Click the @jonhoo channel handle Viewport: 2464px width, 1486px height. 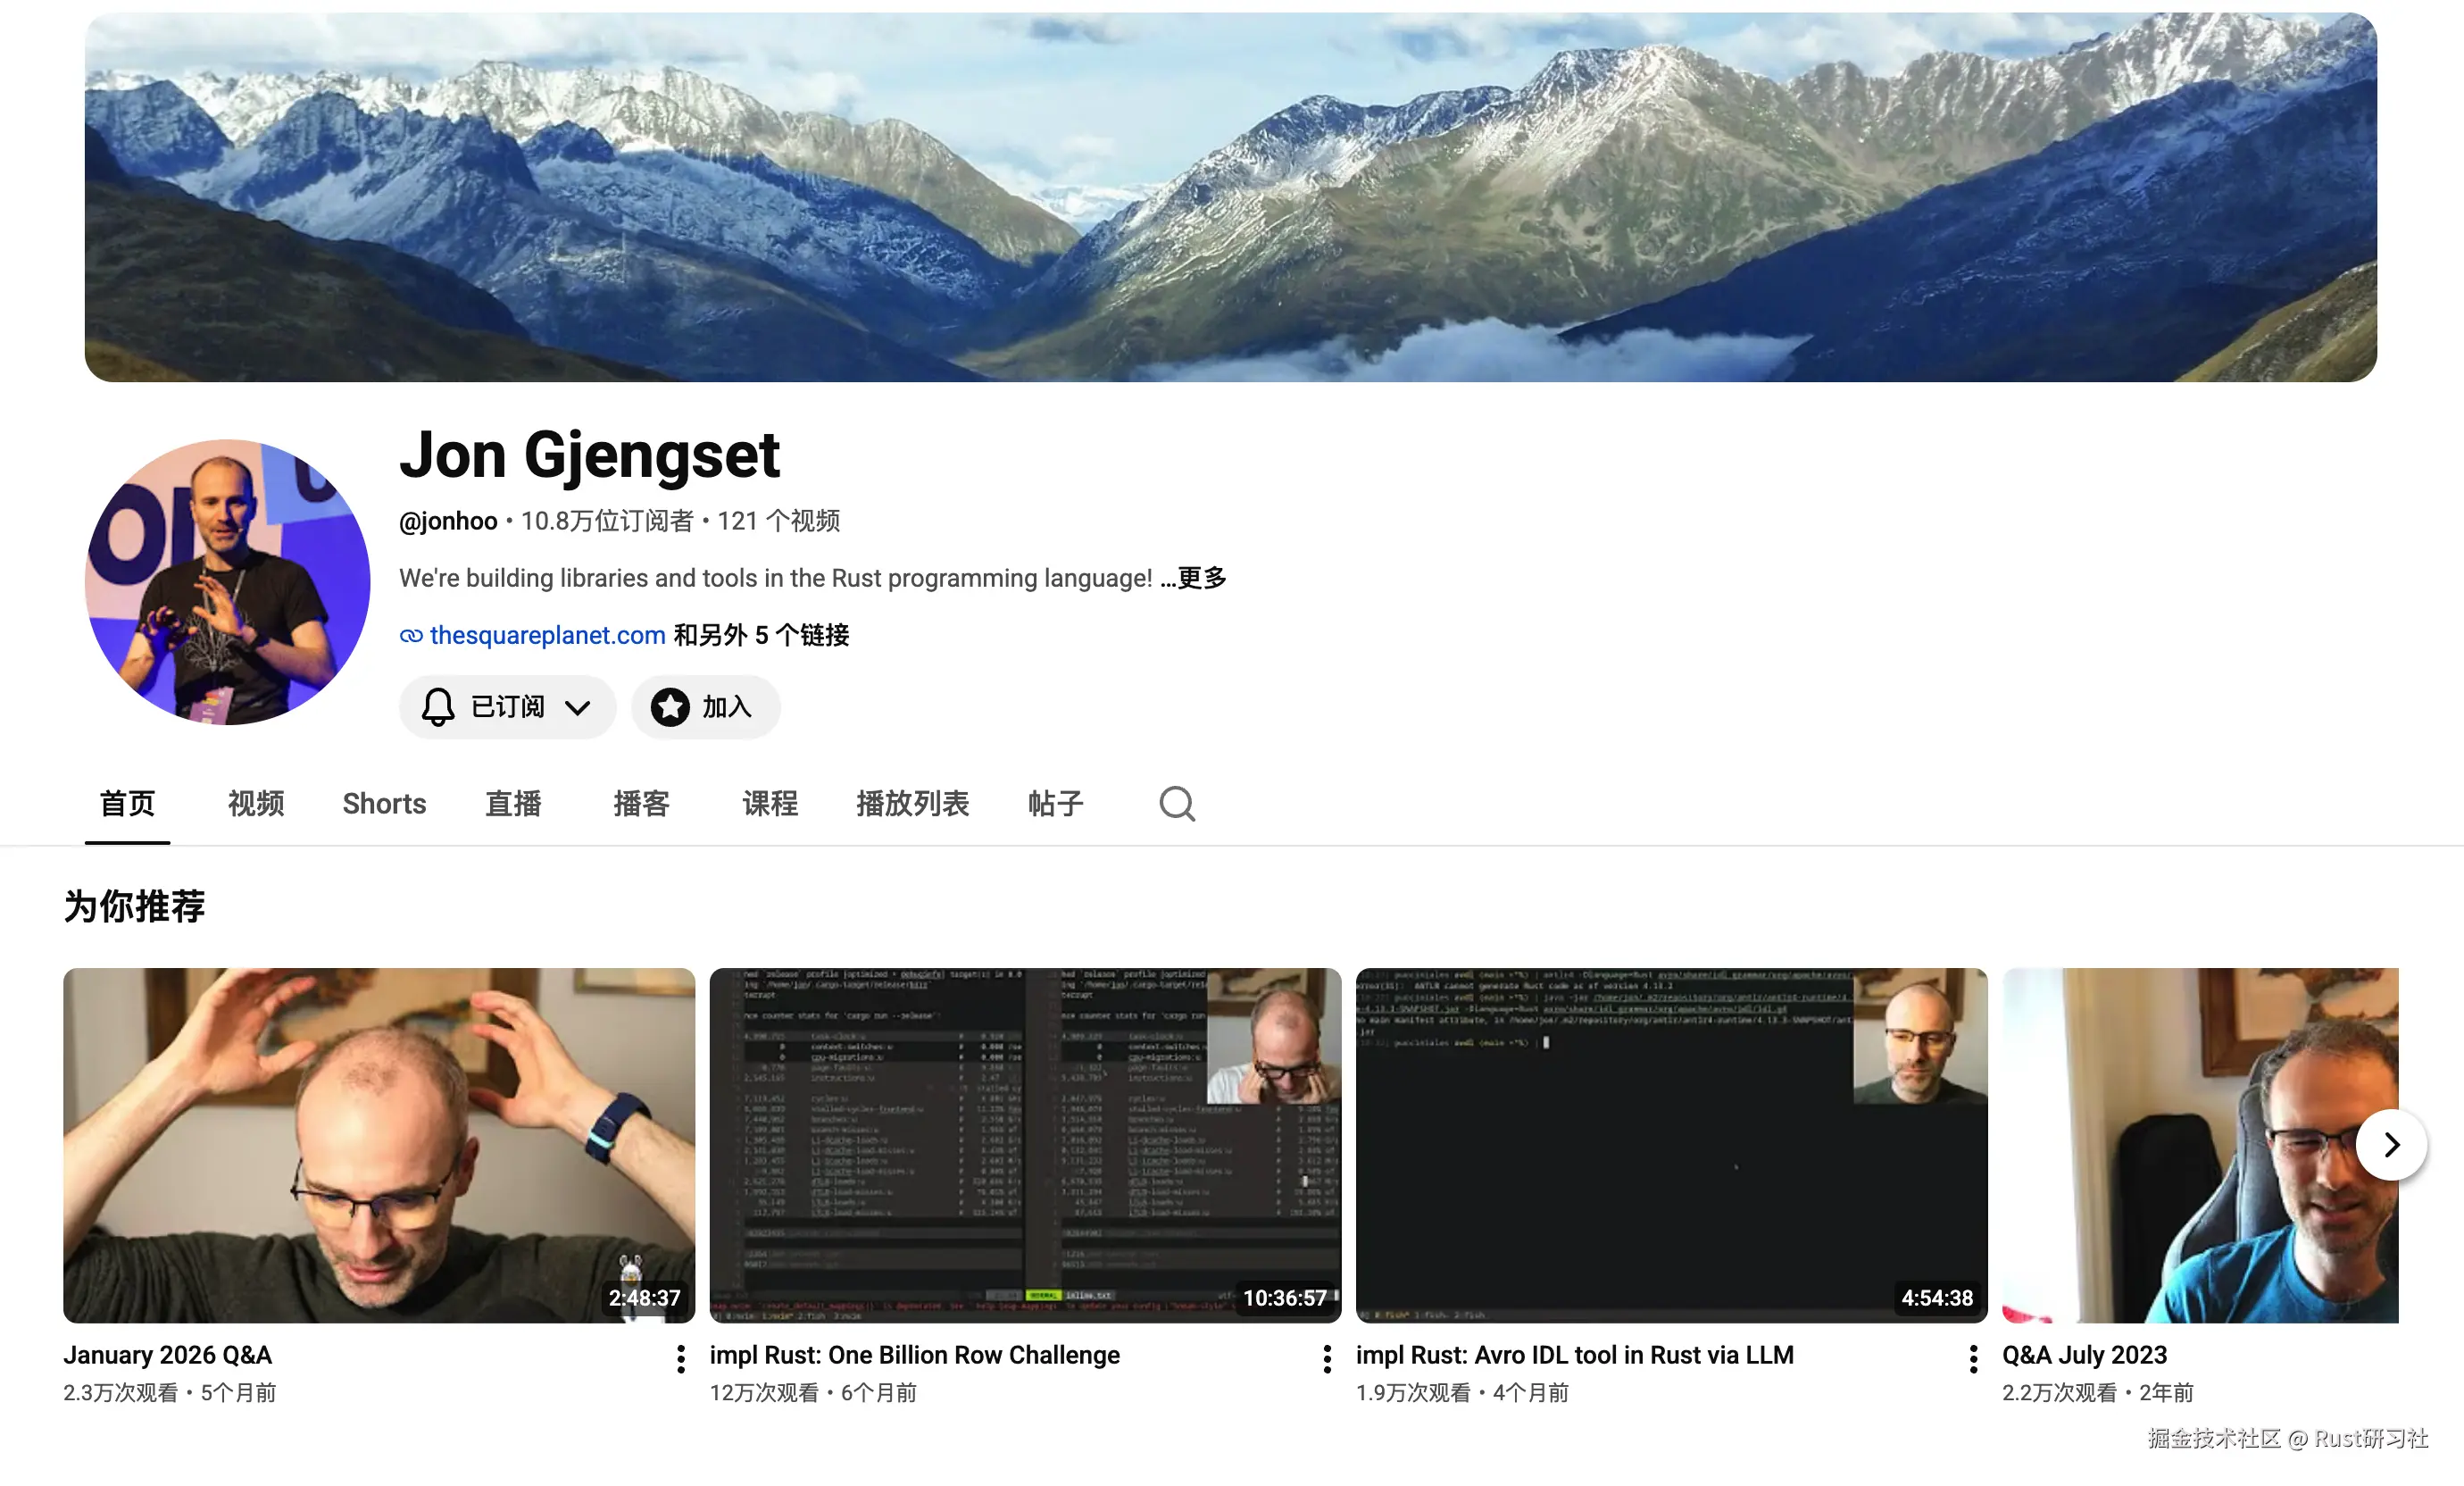(x=448, y=521)
